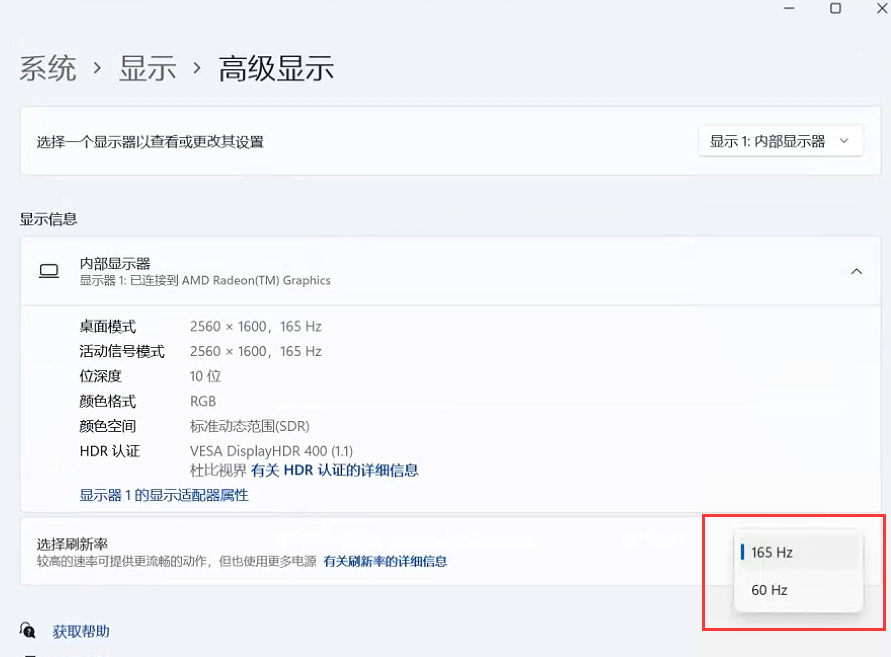Click 活动信号模式 value 2560 × 1600, 165 Hz
The image size is (891, 657).
[256, 352]
